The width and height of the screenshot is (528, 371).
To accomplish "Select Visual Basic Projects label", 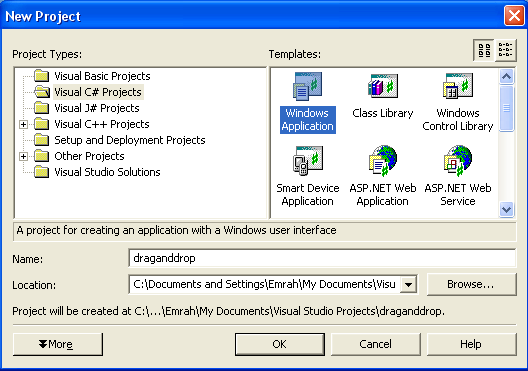I will [x=102, y=76].
